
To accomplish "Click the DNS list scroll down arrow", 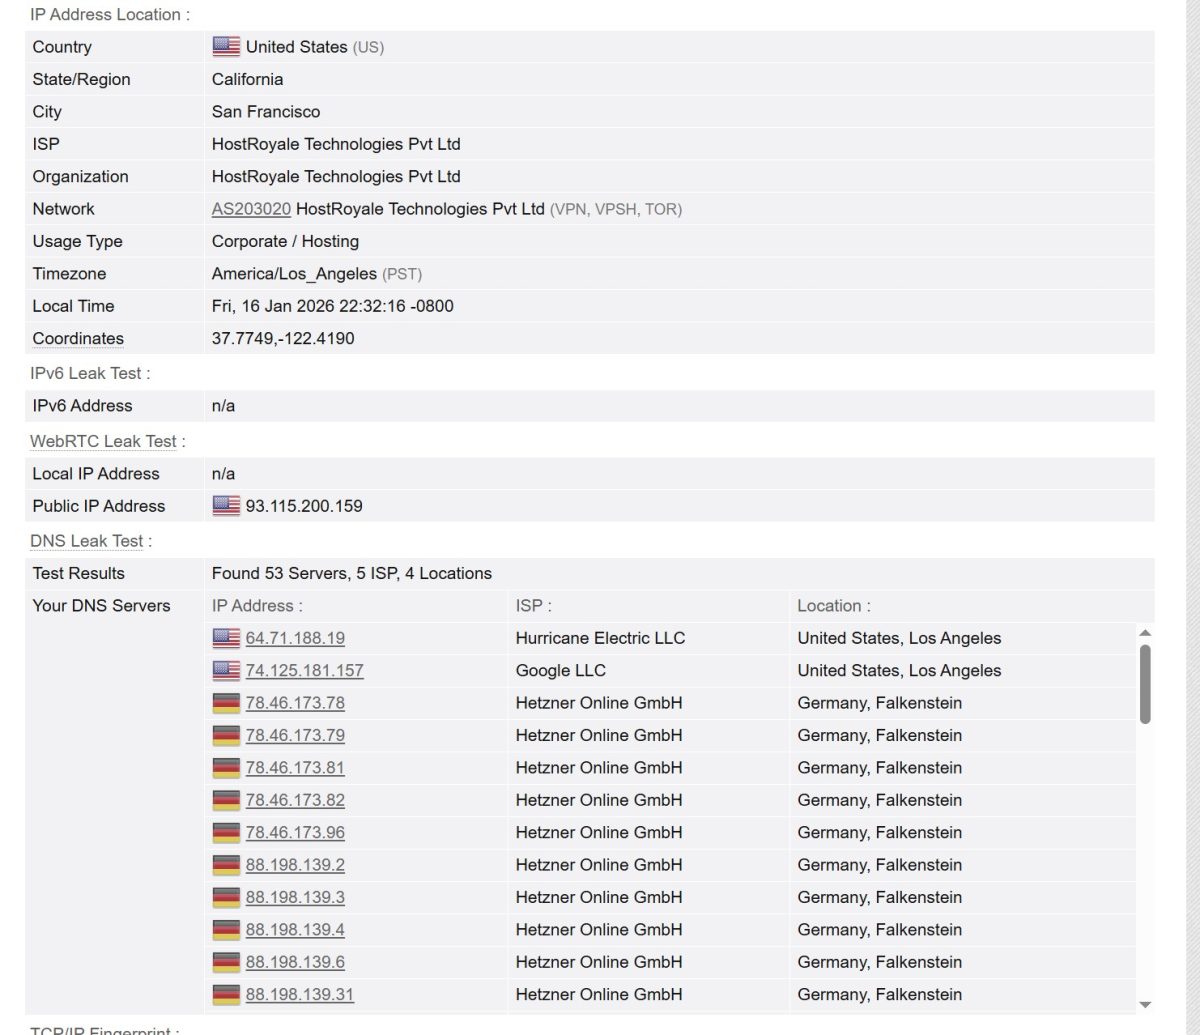I will pyautogui.click(x=1145, y=1005).
